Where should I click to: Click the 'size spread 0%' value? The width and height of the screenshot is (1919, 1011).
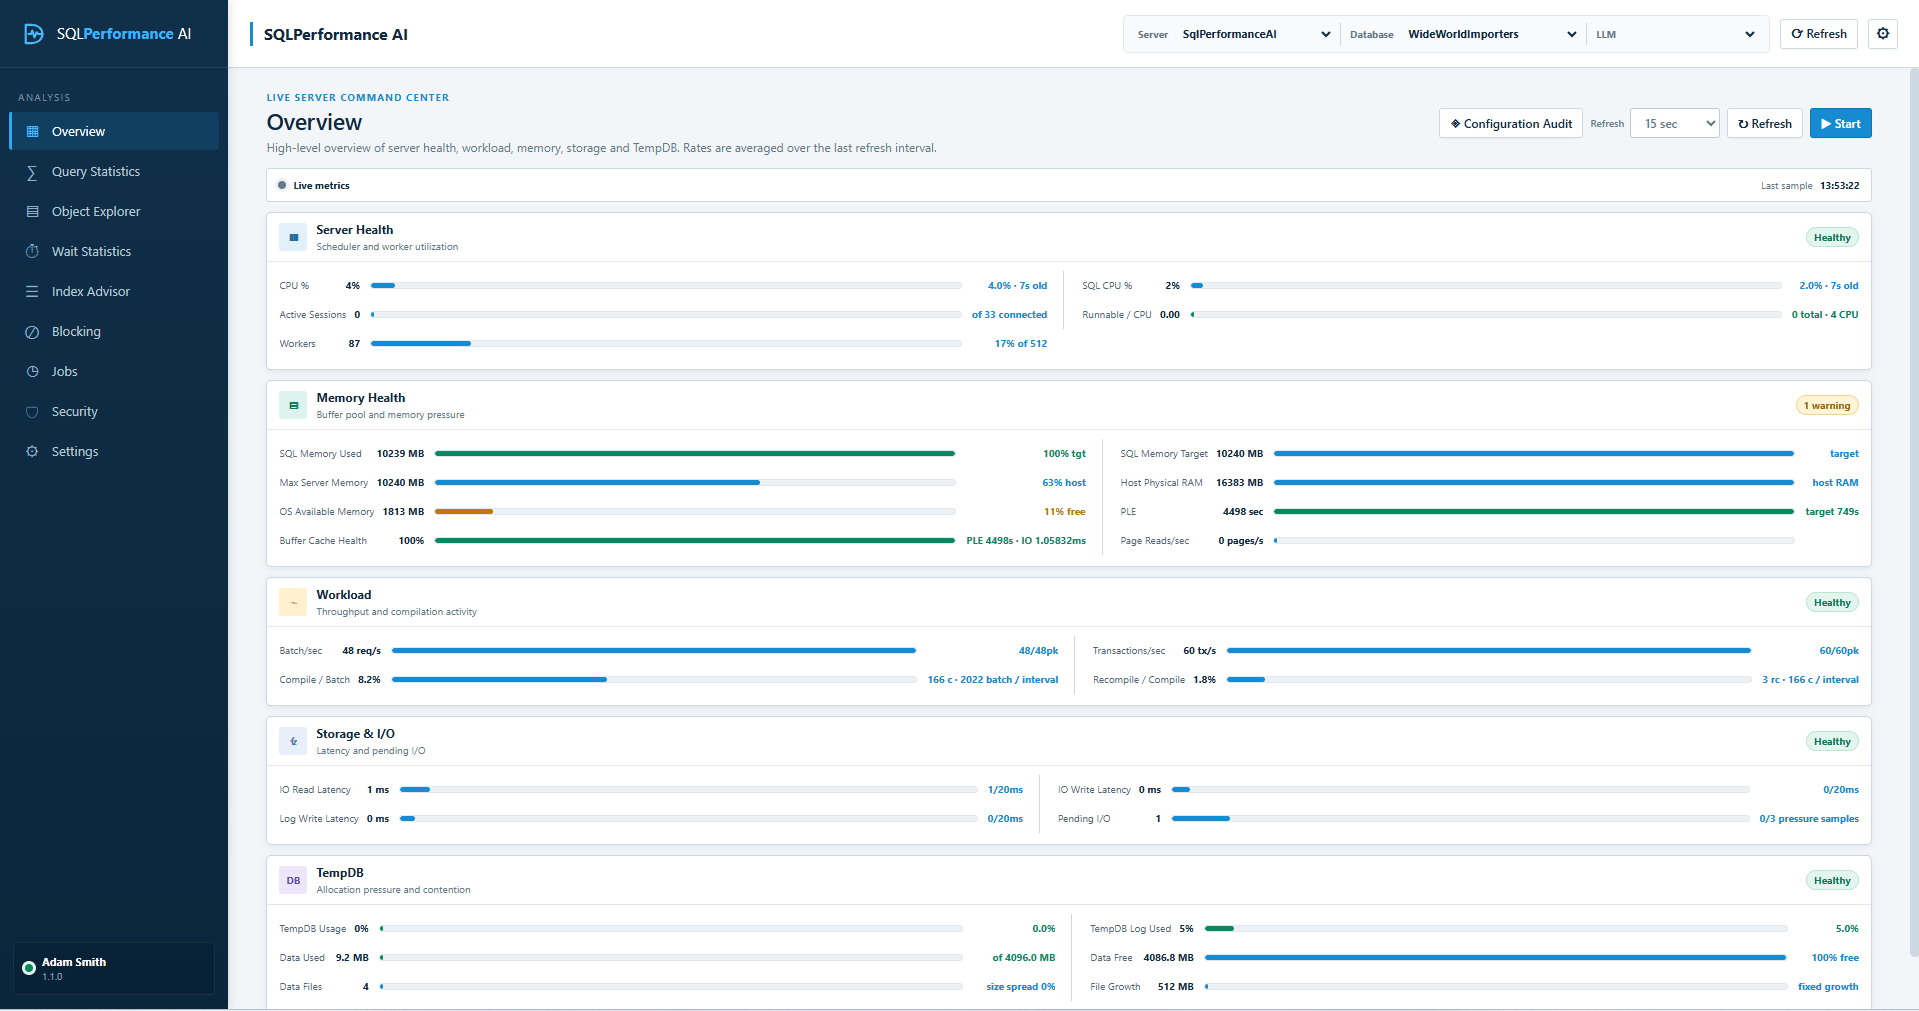pos(1021,987)
